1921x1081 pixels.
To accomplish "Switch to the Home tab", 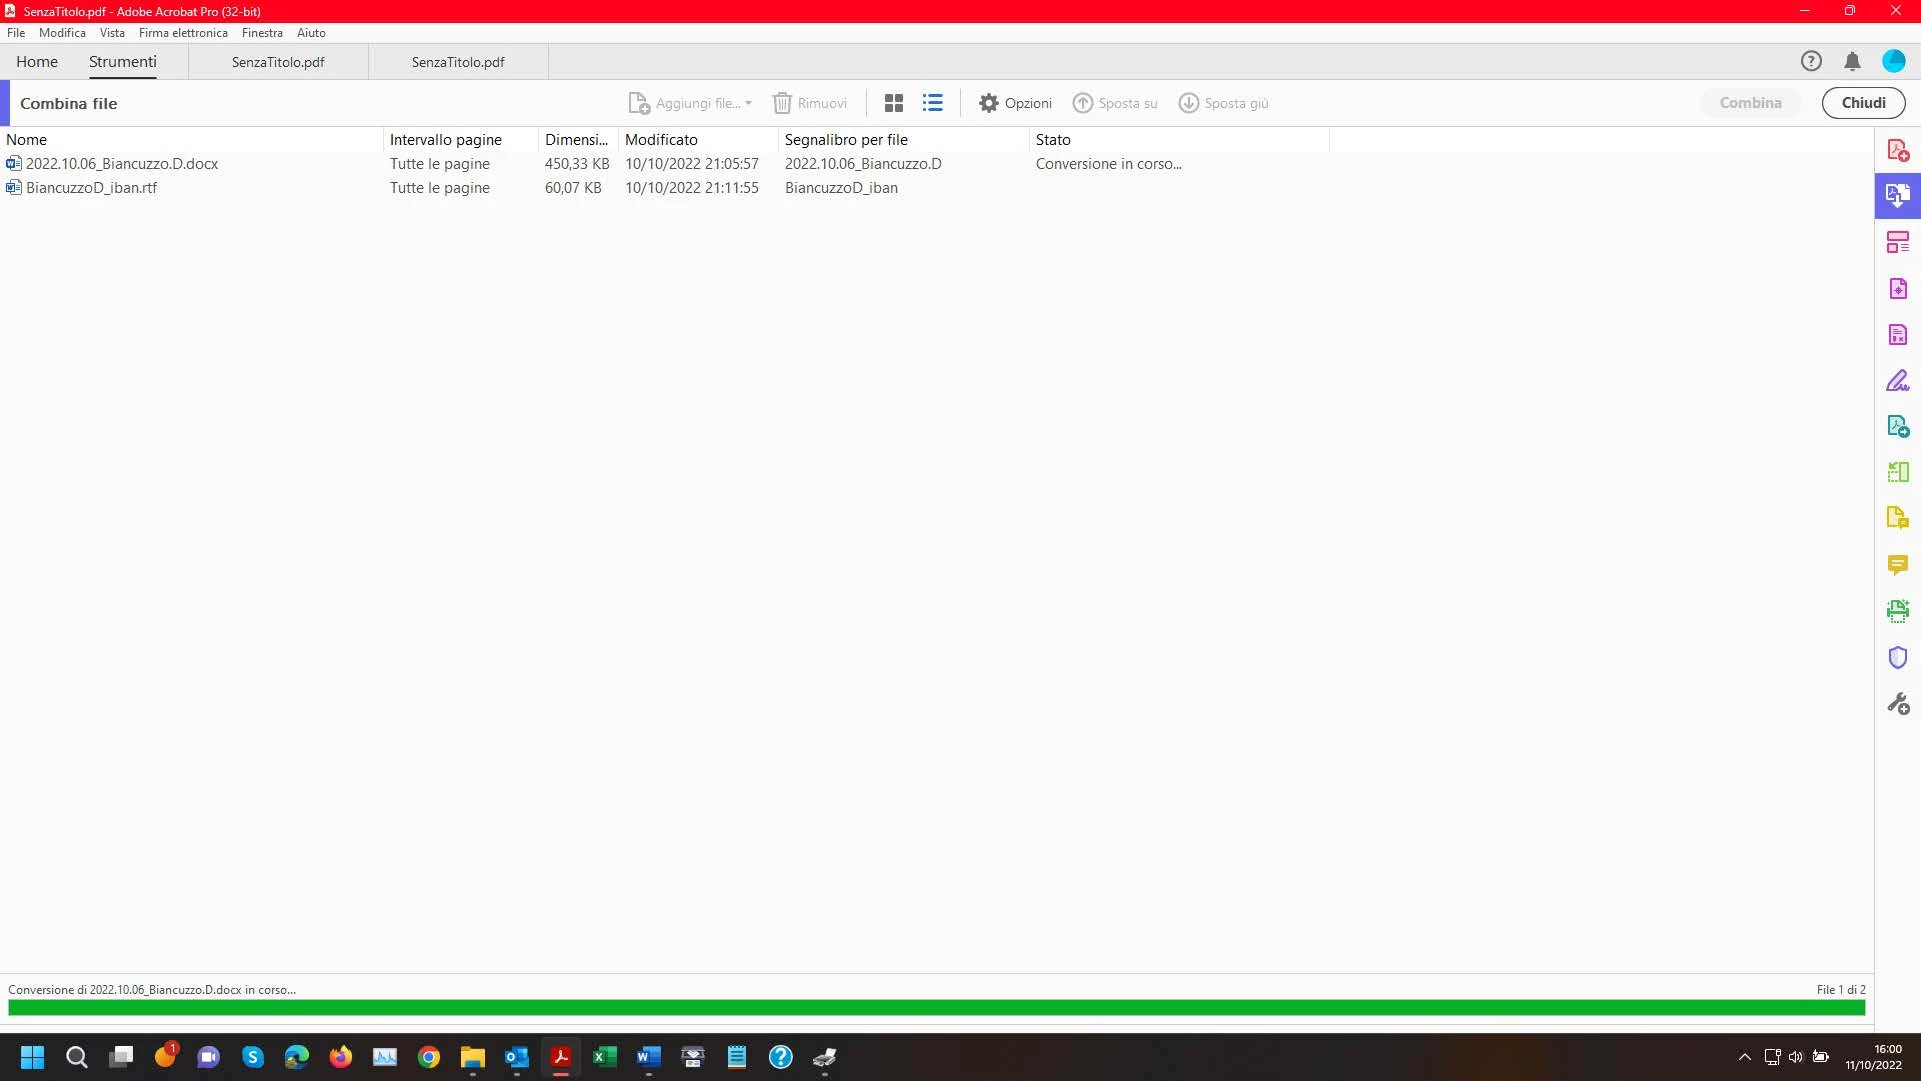I will click(x=37, y=61).
